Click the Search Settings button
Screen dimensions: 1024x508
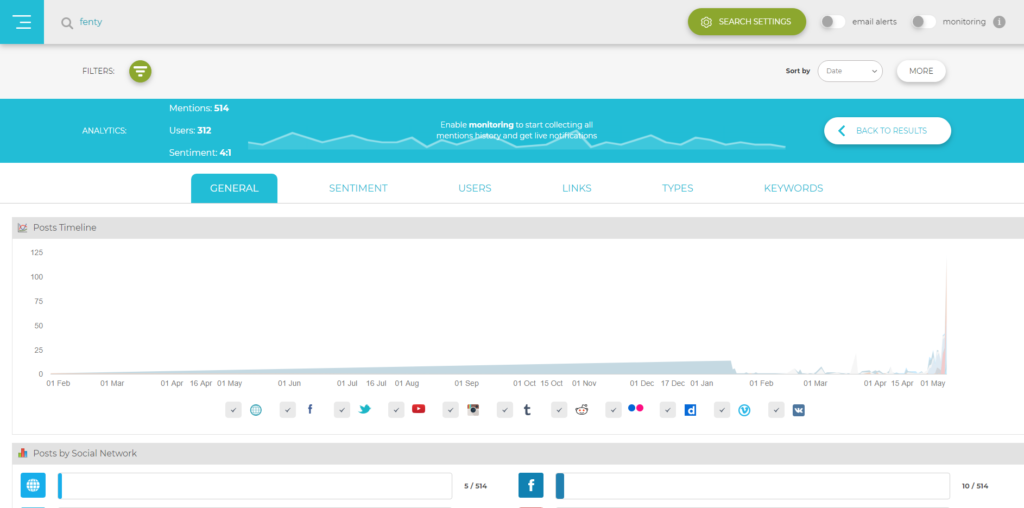746,22
